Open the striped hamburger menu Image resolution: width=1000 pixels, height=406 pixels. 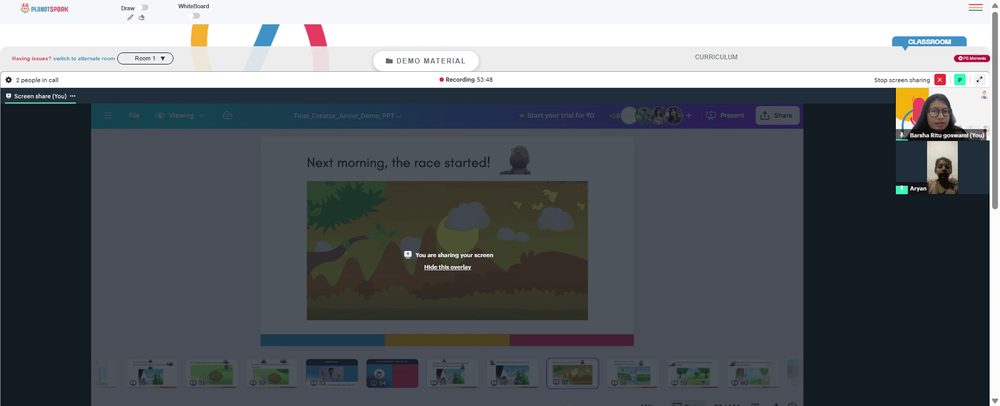pos(975,8)
